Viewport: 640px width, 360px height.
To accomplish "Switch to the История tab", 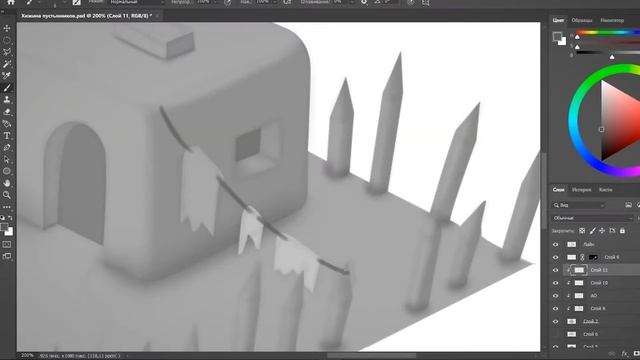I will (x=581, y=190).
